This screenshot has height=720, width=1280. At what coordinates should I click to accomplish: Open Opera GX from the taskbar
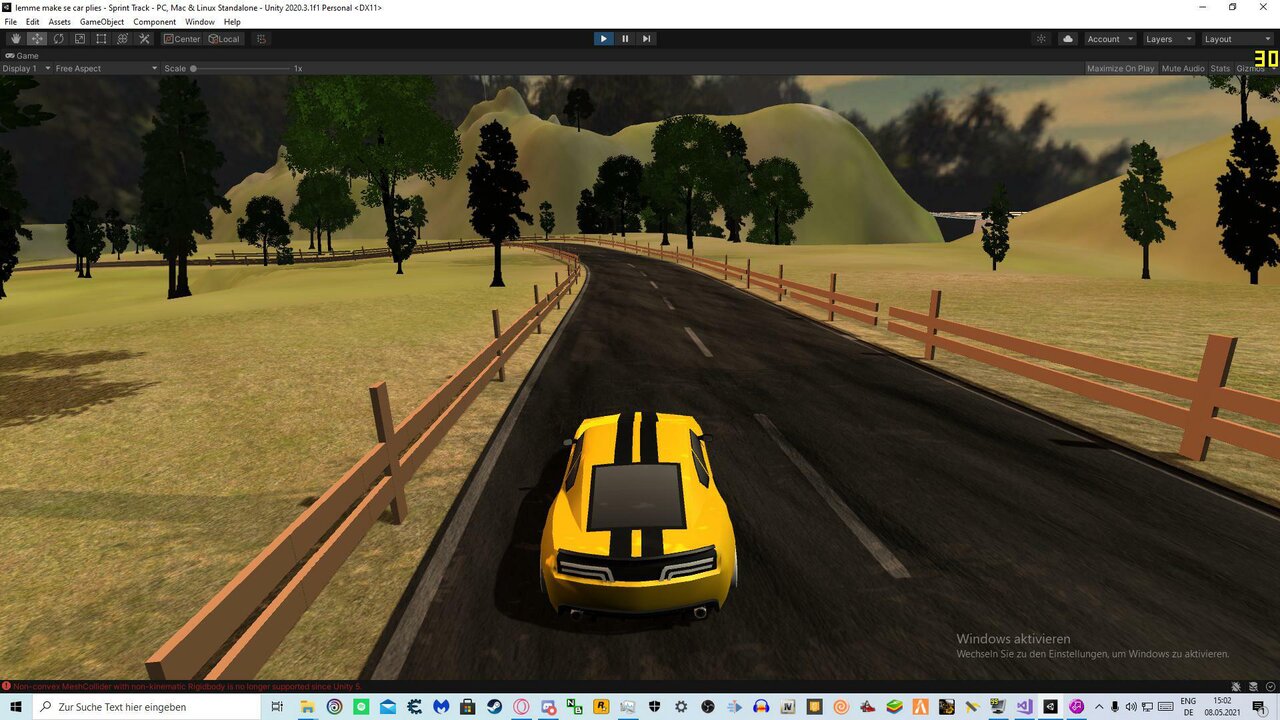pyautogui.click(x=521, y=707)
